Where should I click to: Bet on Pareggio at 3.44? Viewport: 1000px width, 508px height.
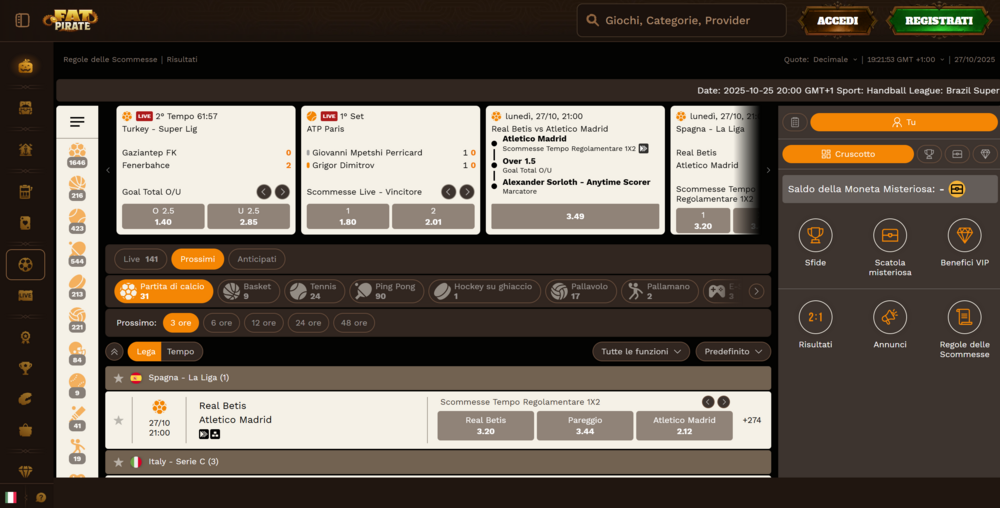pos(585,426)
